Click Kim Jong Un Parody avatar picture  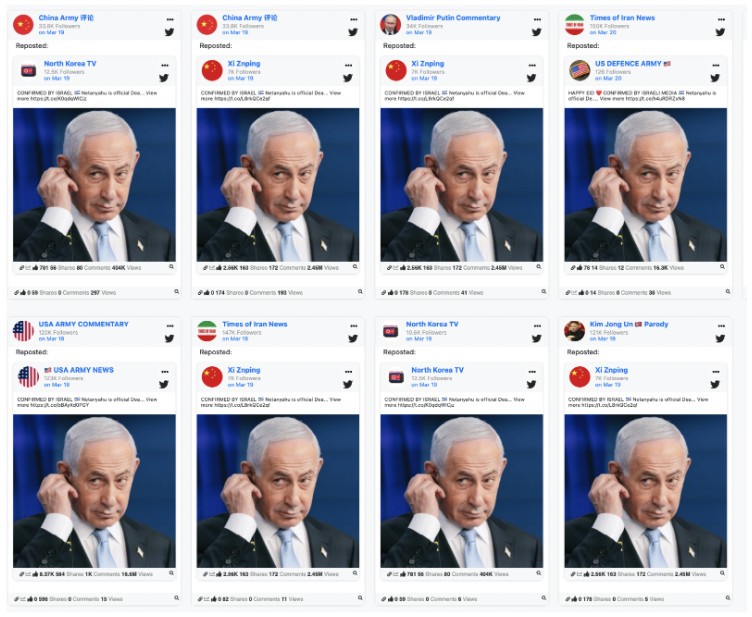[575, 331]
